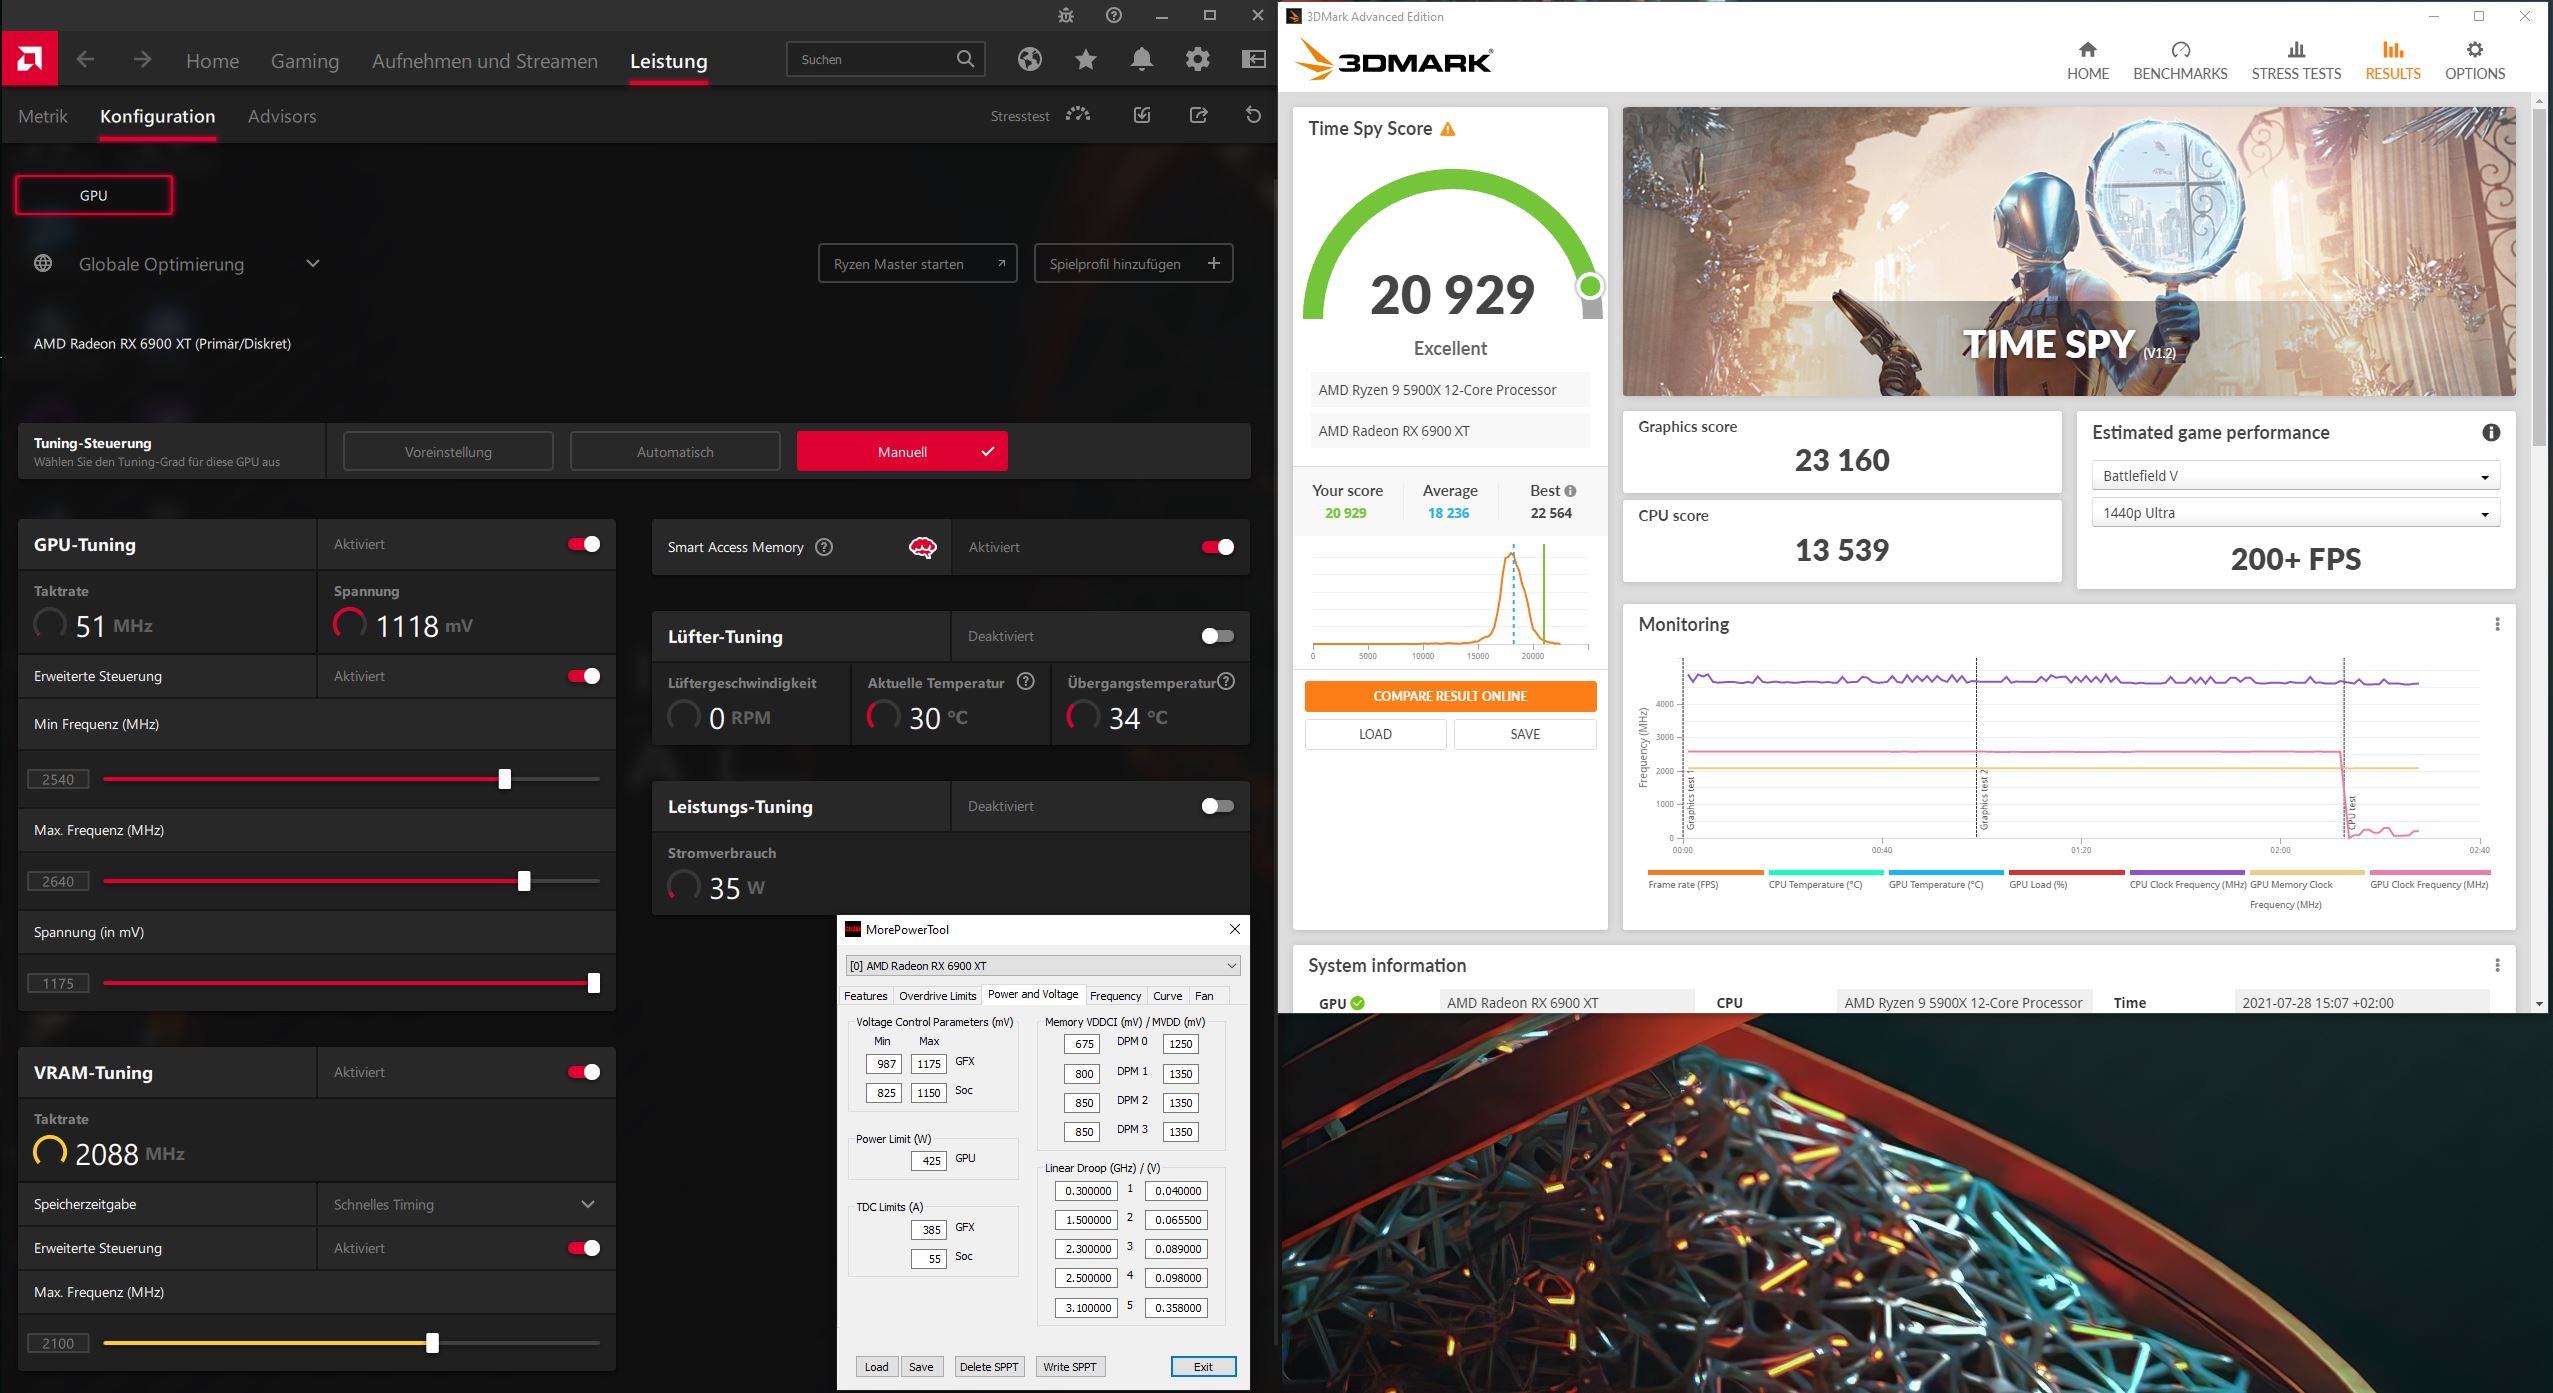Toggle Smart Access Memory switch
The image size is (2553, 1393).
(1218, 547)
